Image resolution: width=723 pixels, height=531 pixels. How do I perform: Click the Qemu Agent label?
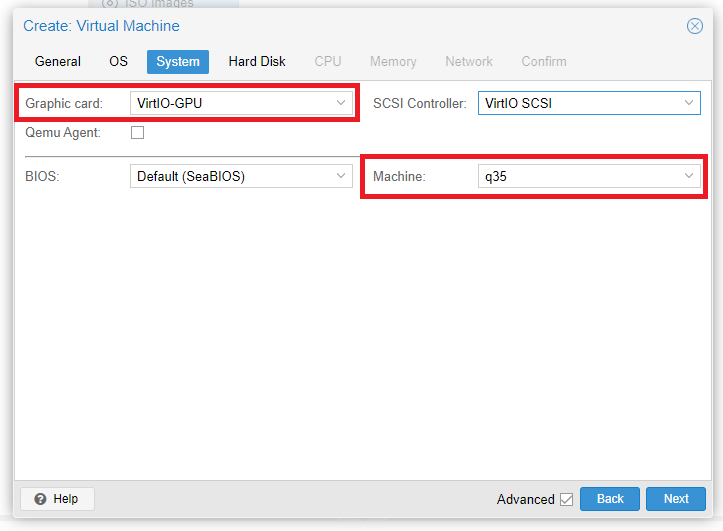click(63, 133)
